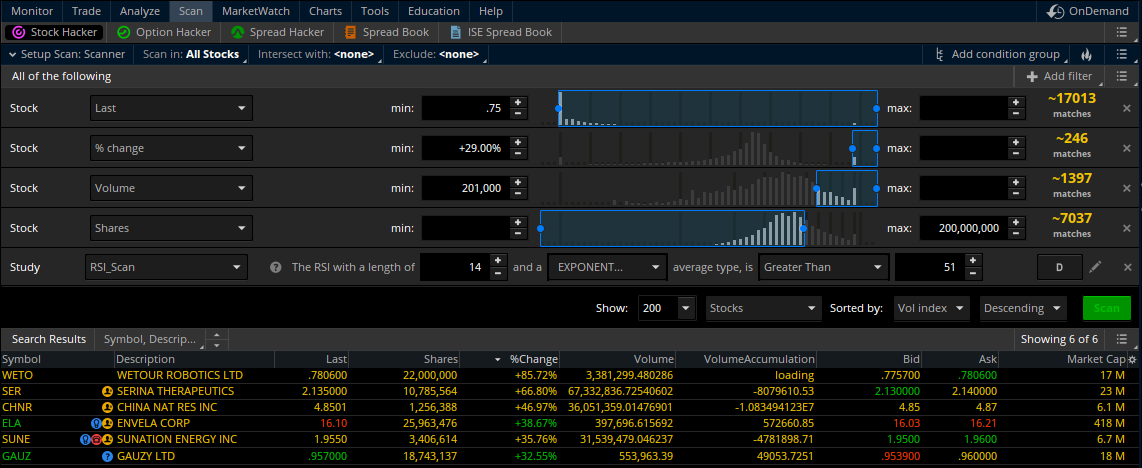Image resolution: width=1142 pixels, height=468 pixels.
Task: Open the Scan tab list menu icon
Action: (1122, 32)
